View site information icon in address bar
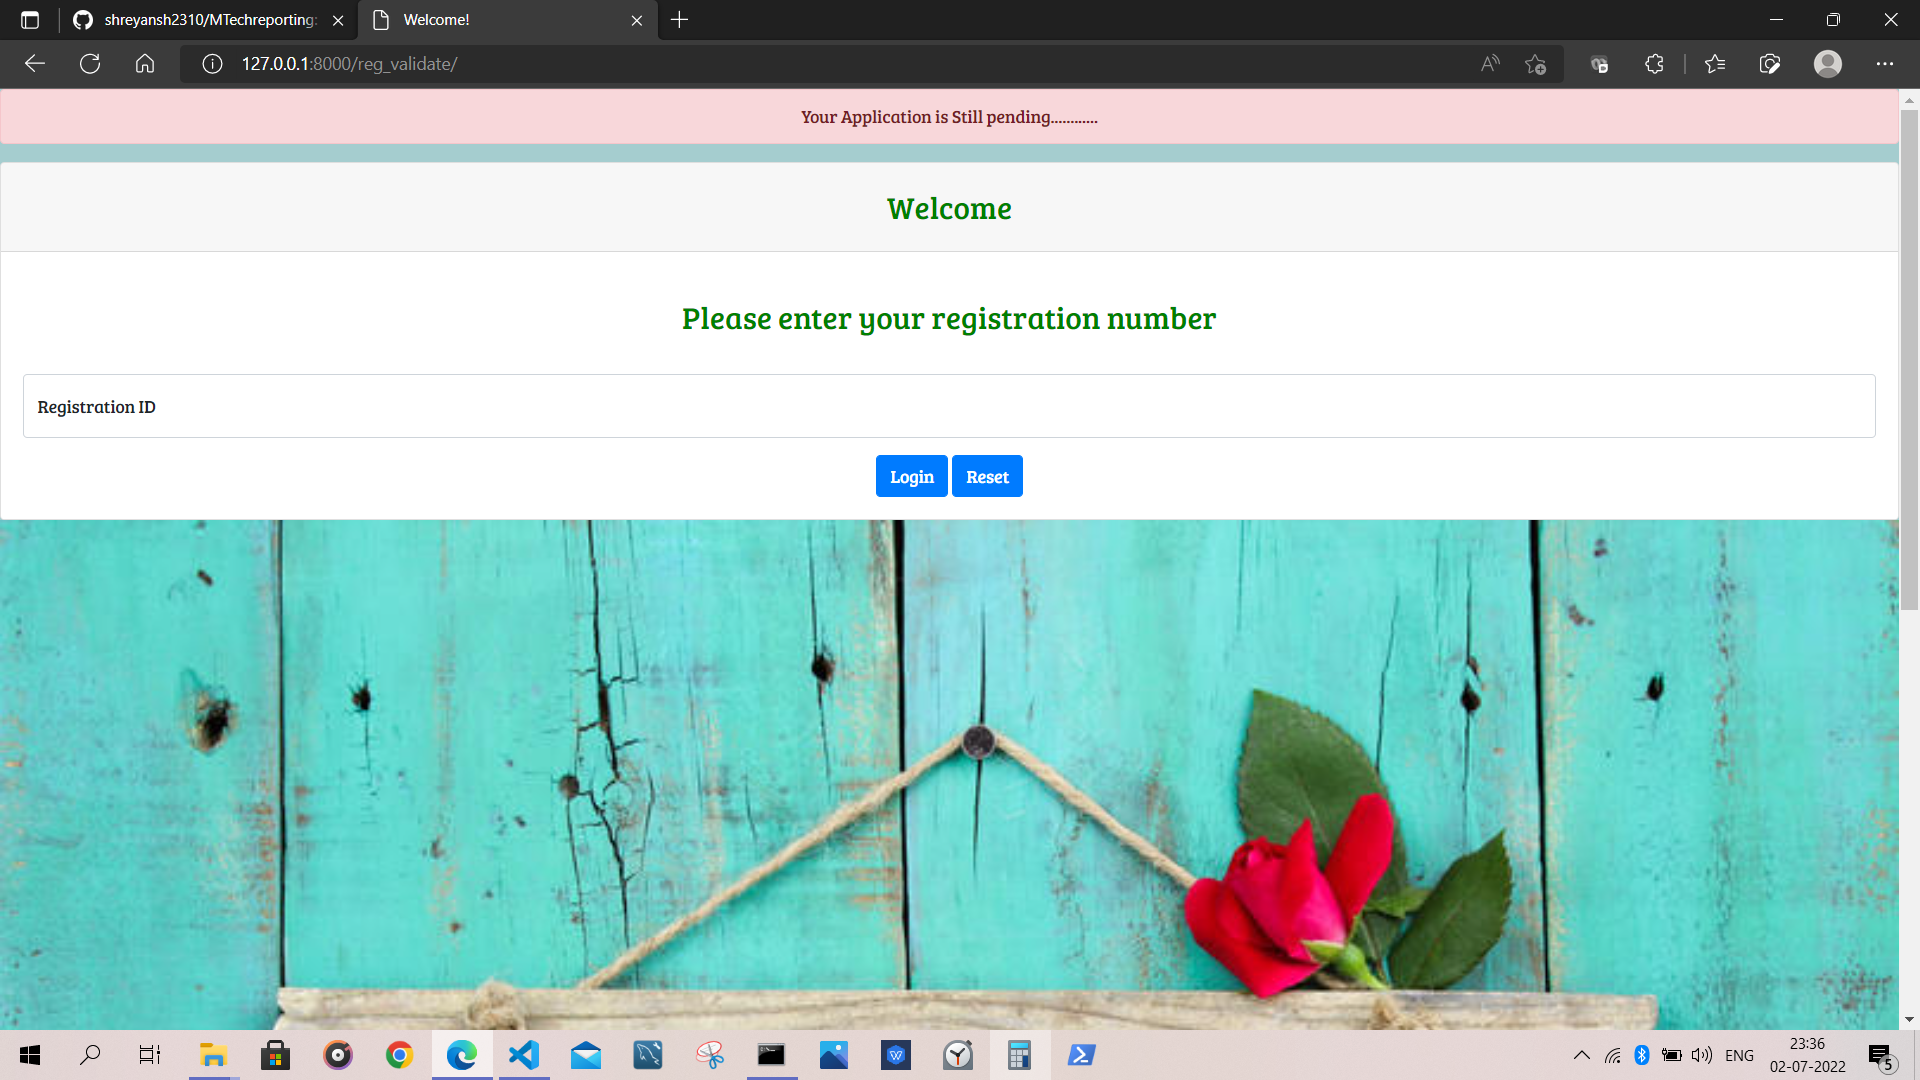 click(212, 64)
